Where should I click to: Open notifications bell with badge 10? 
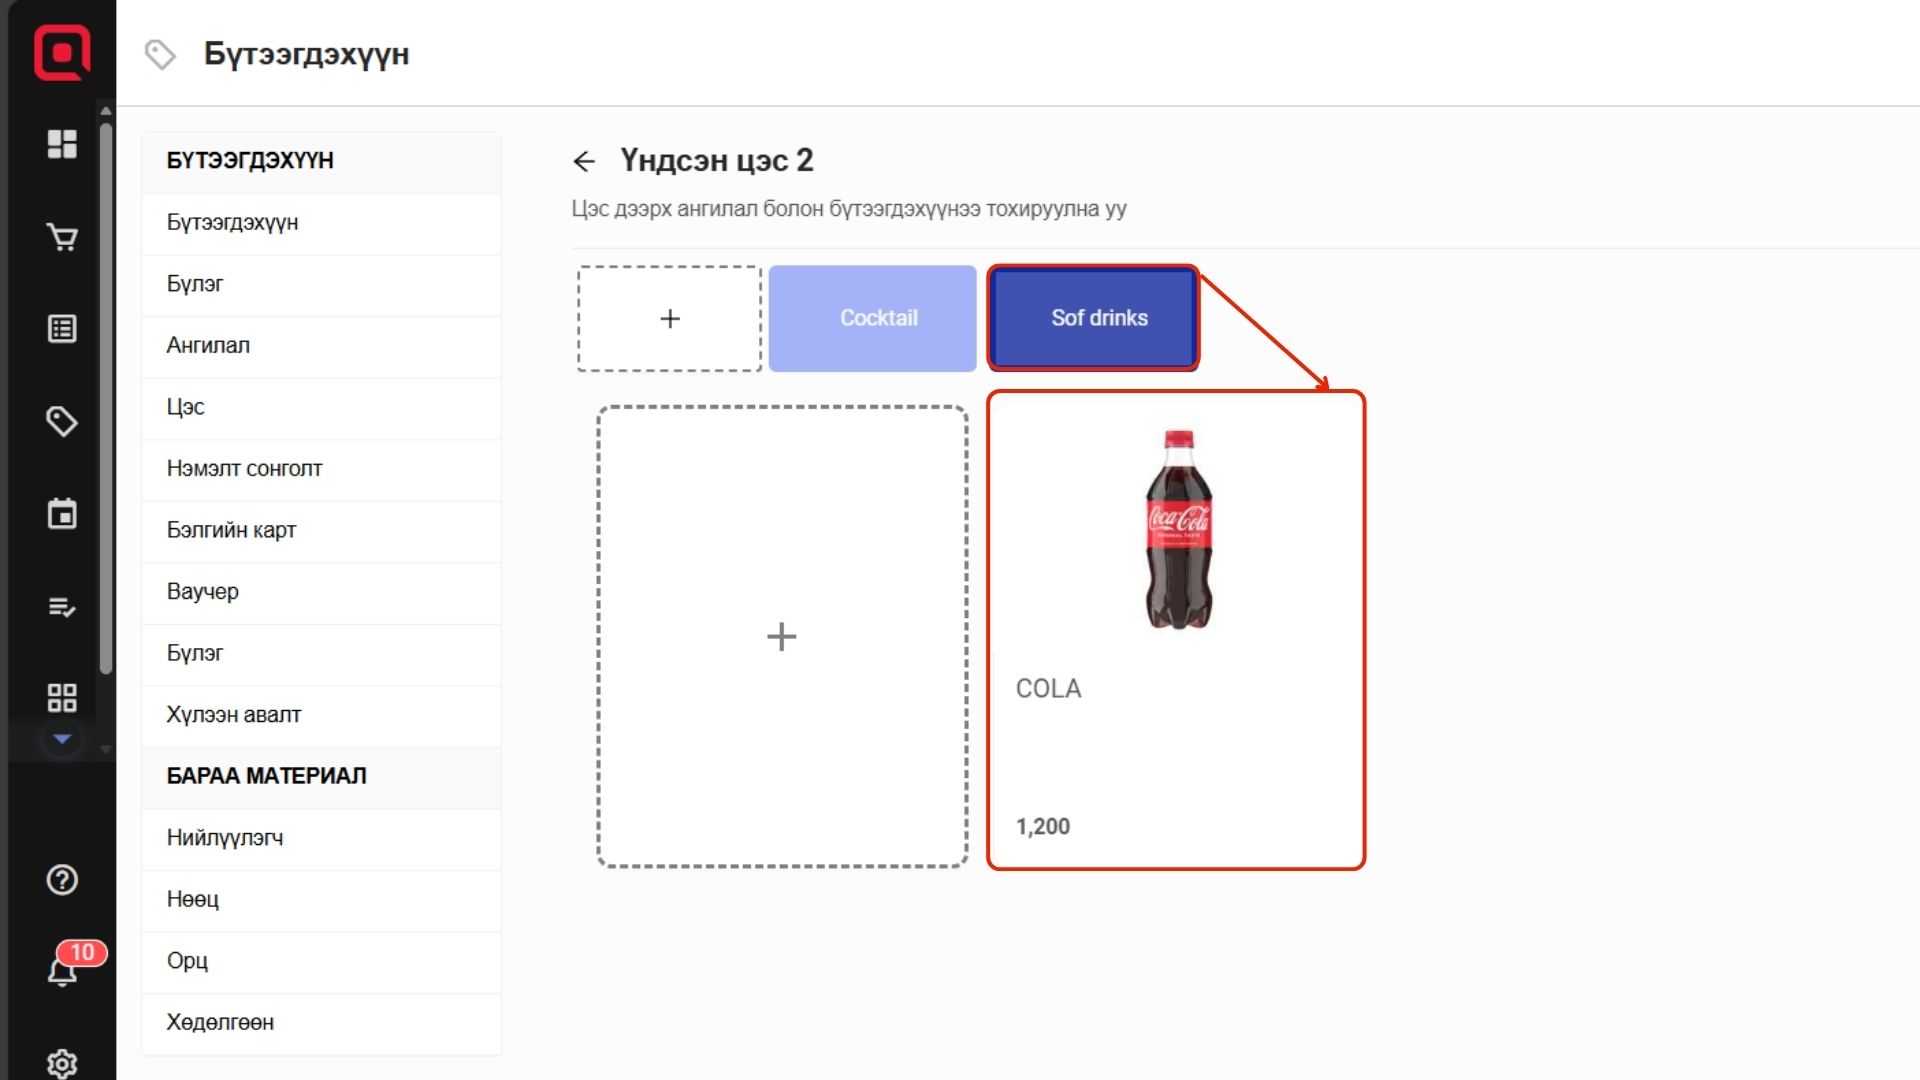[x=64, y=968]
